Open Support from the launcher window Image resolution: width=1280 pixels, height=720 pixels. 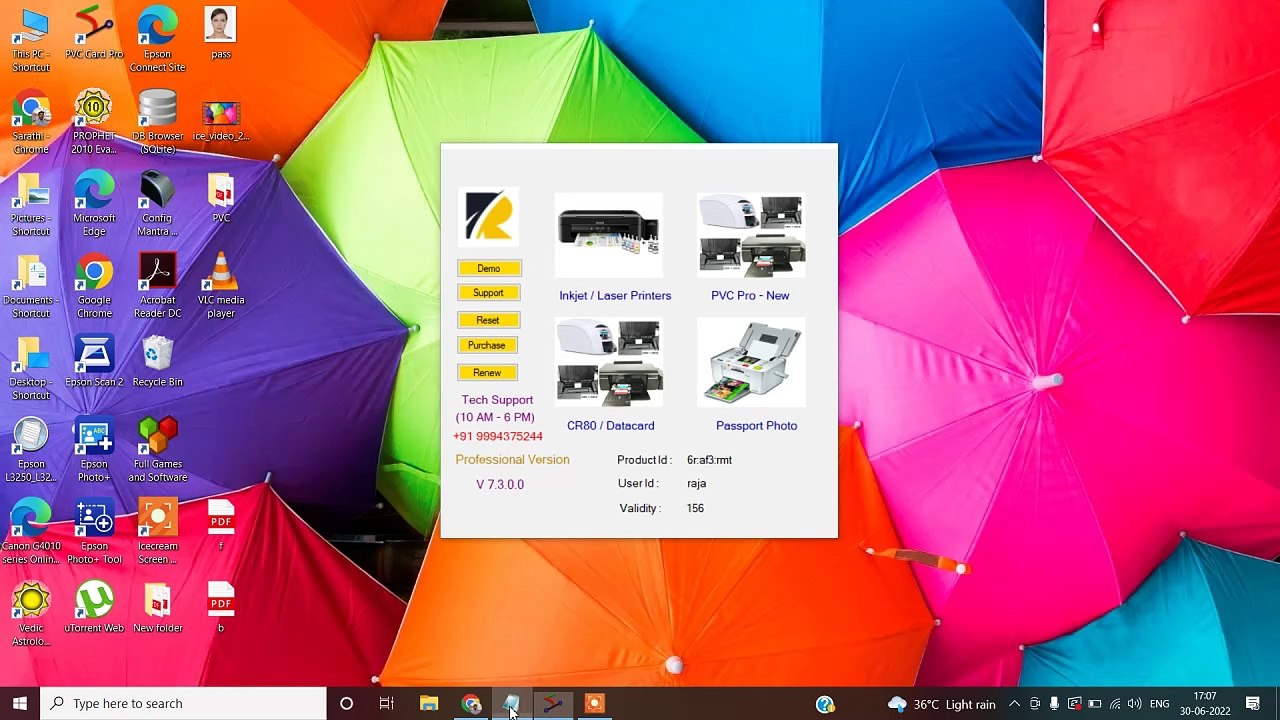[x=489, y=293]
